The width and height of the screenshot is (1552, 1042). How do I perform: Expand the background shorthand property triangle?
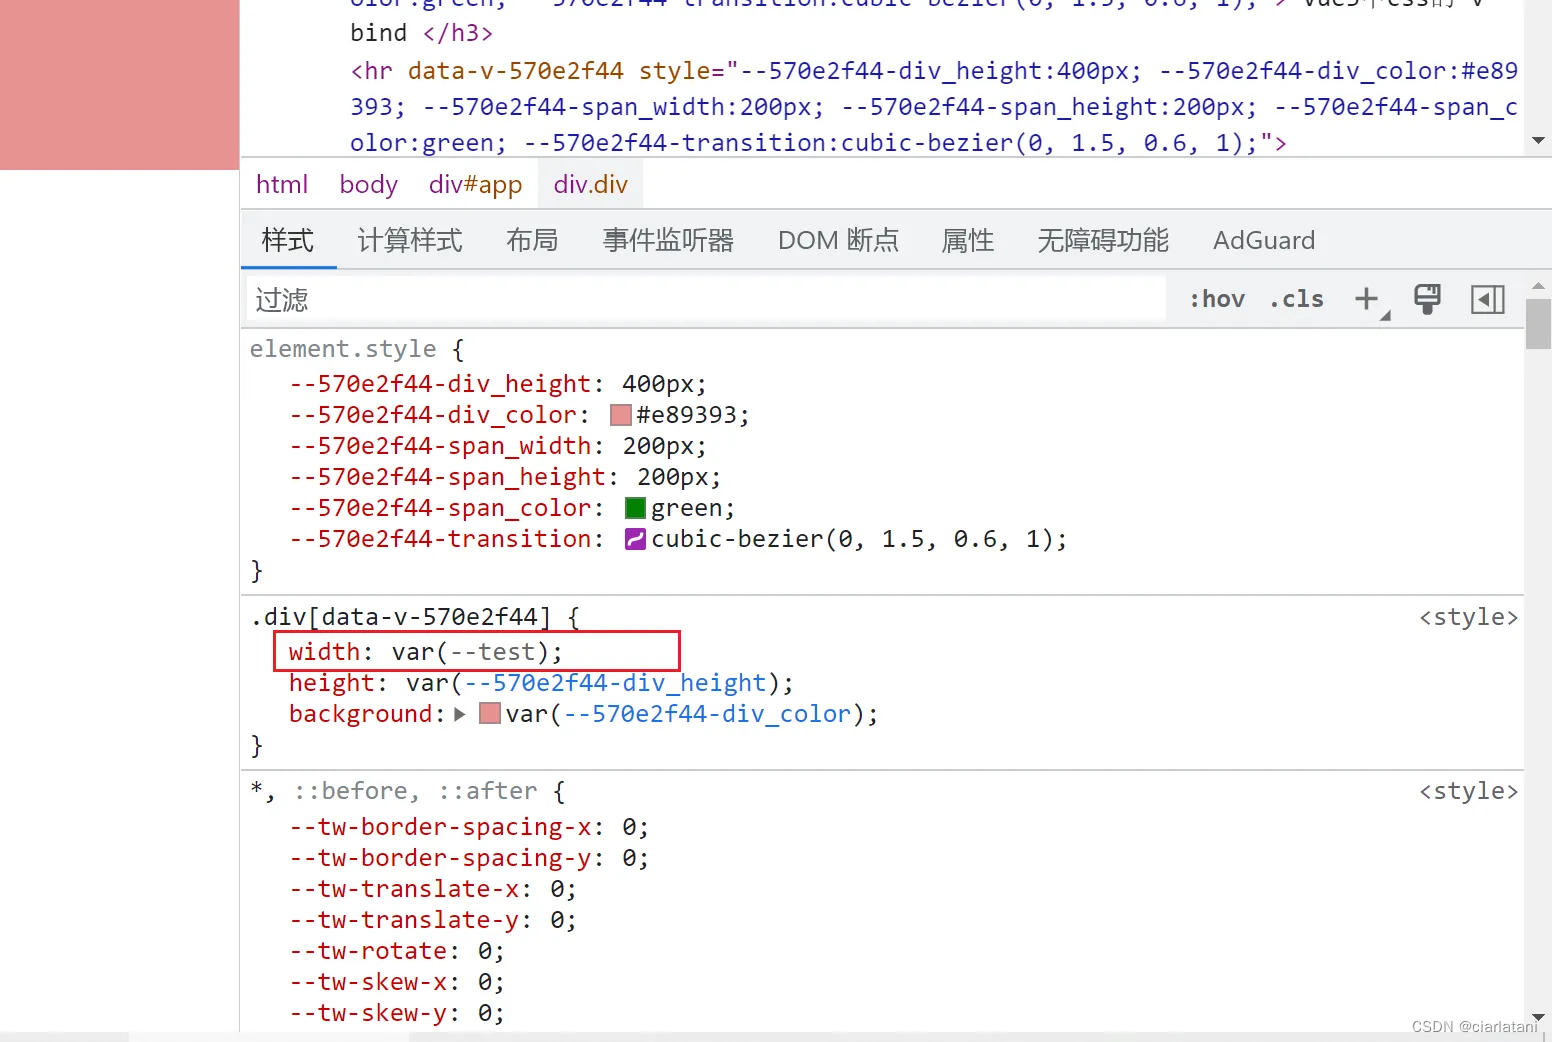(x=460, y=714)
